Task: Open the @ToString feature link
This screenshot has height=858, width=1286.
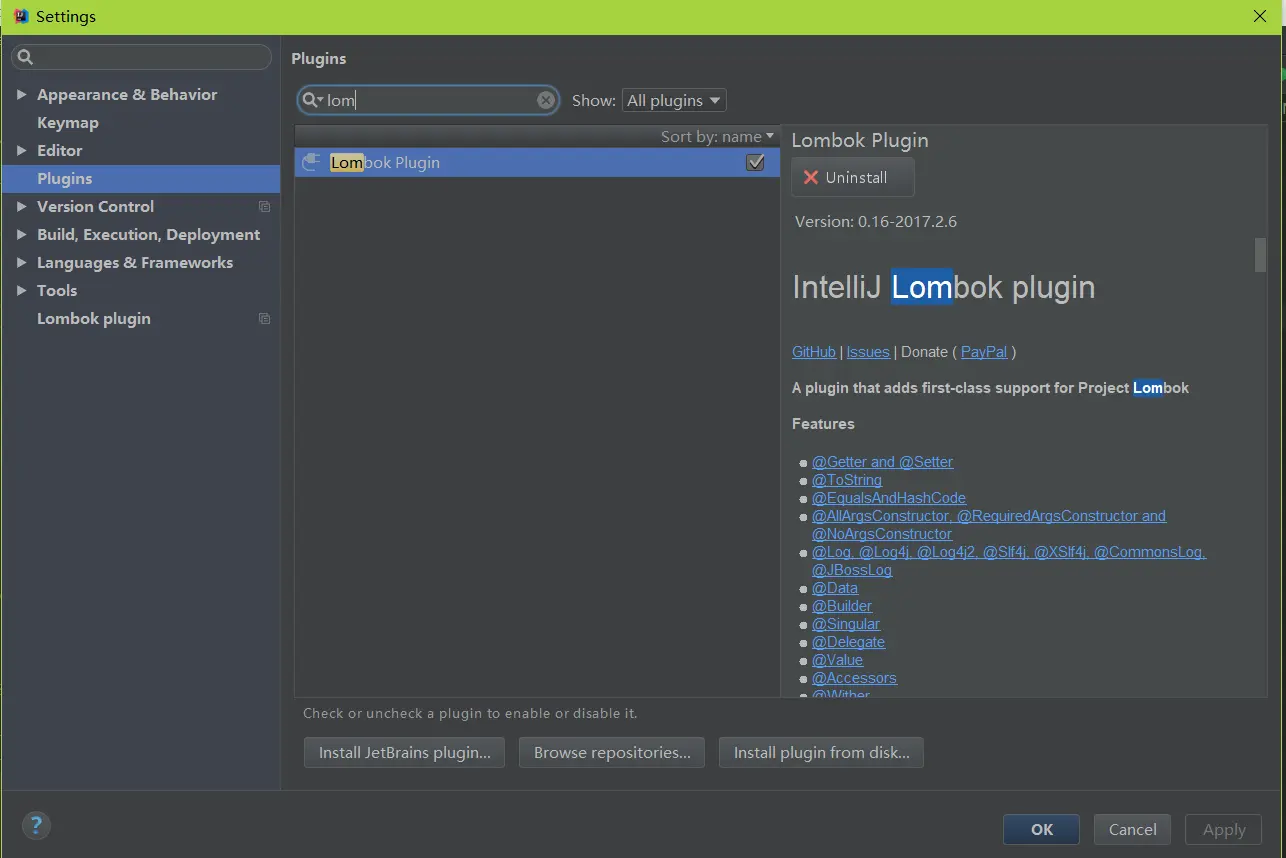Action: click(x=847, y=480)
